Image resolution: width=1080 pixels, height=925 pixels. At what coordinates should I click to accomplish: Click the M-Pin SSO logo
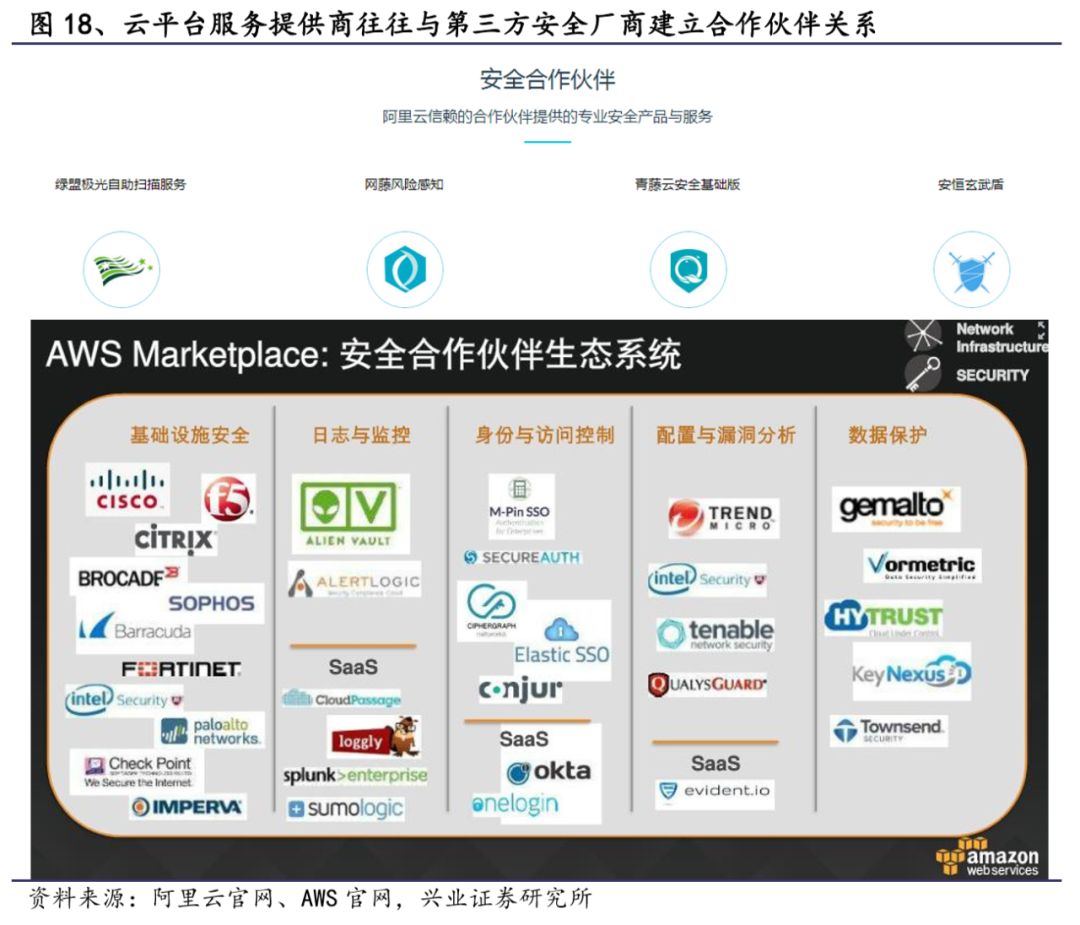(521, 506)
